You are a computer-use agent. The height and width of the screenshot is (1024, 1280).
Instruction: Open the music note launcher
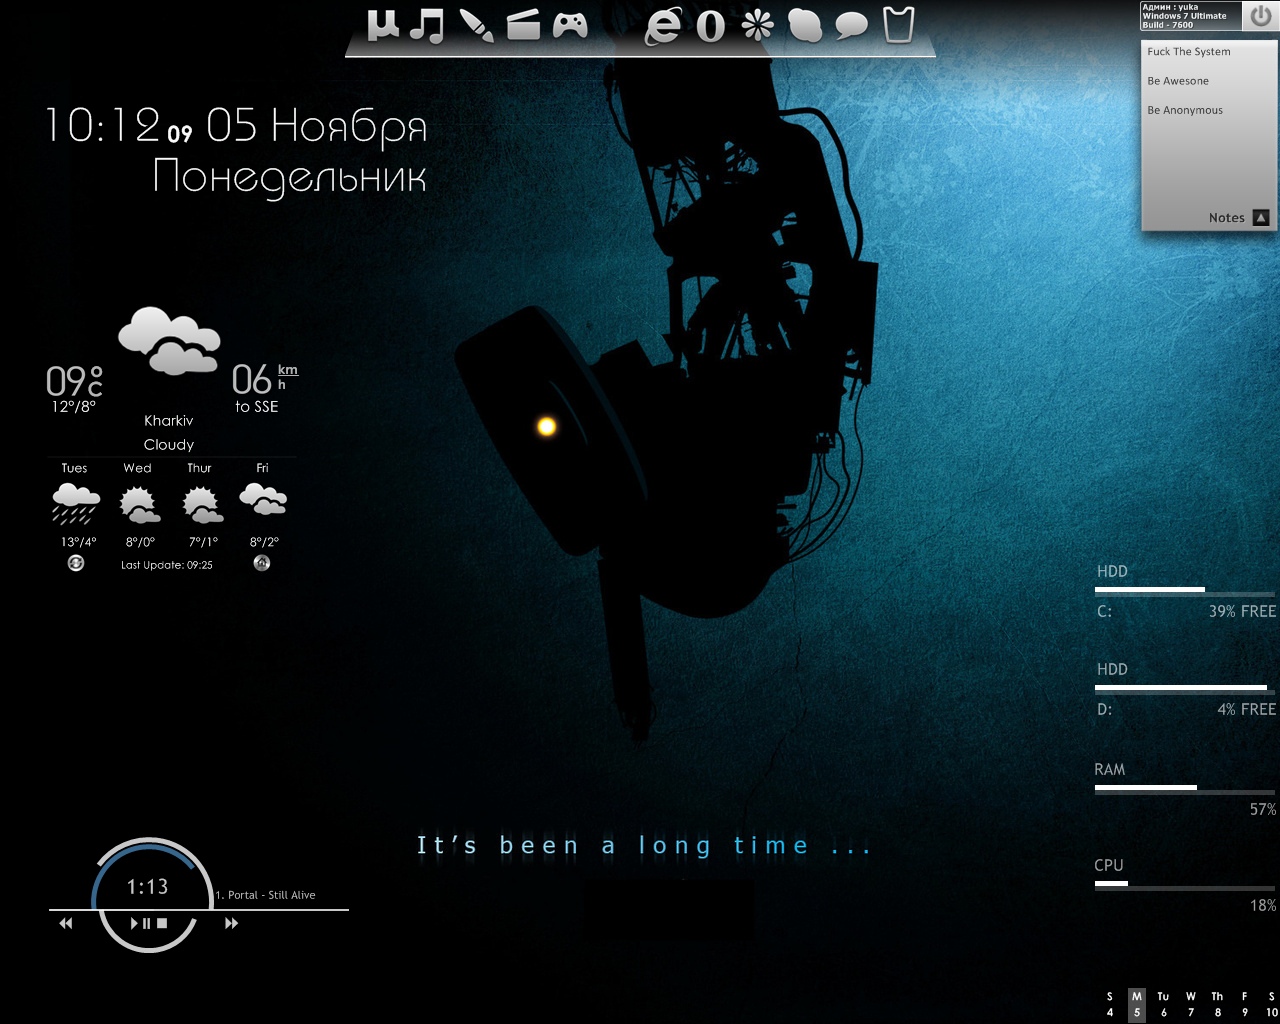[427, 26]
